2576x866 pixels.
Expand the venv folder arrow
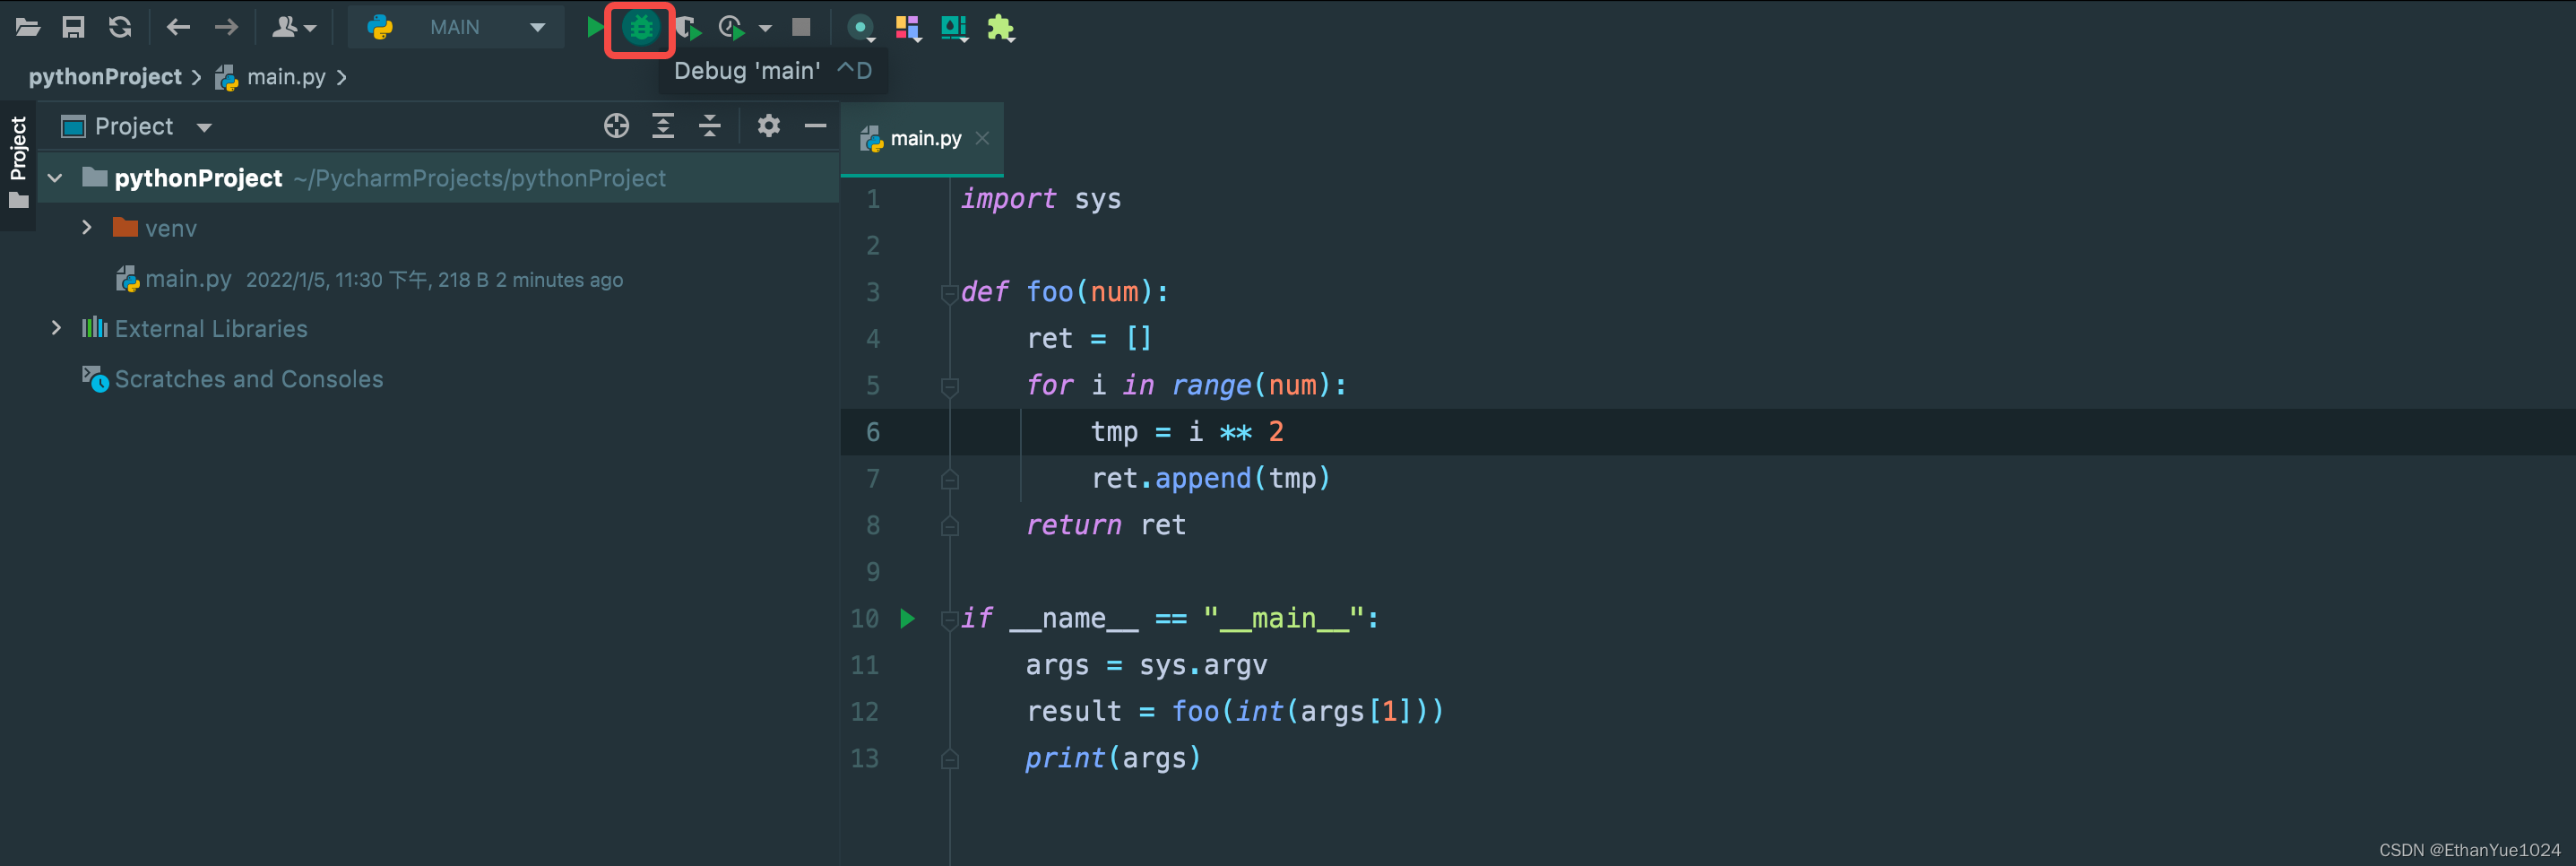coord(87,228)
